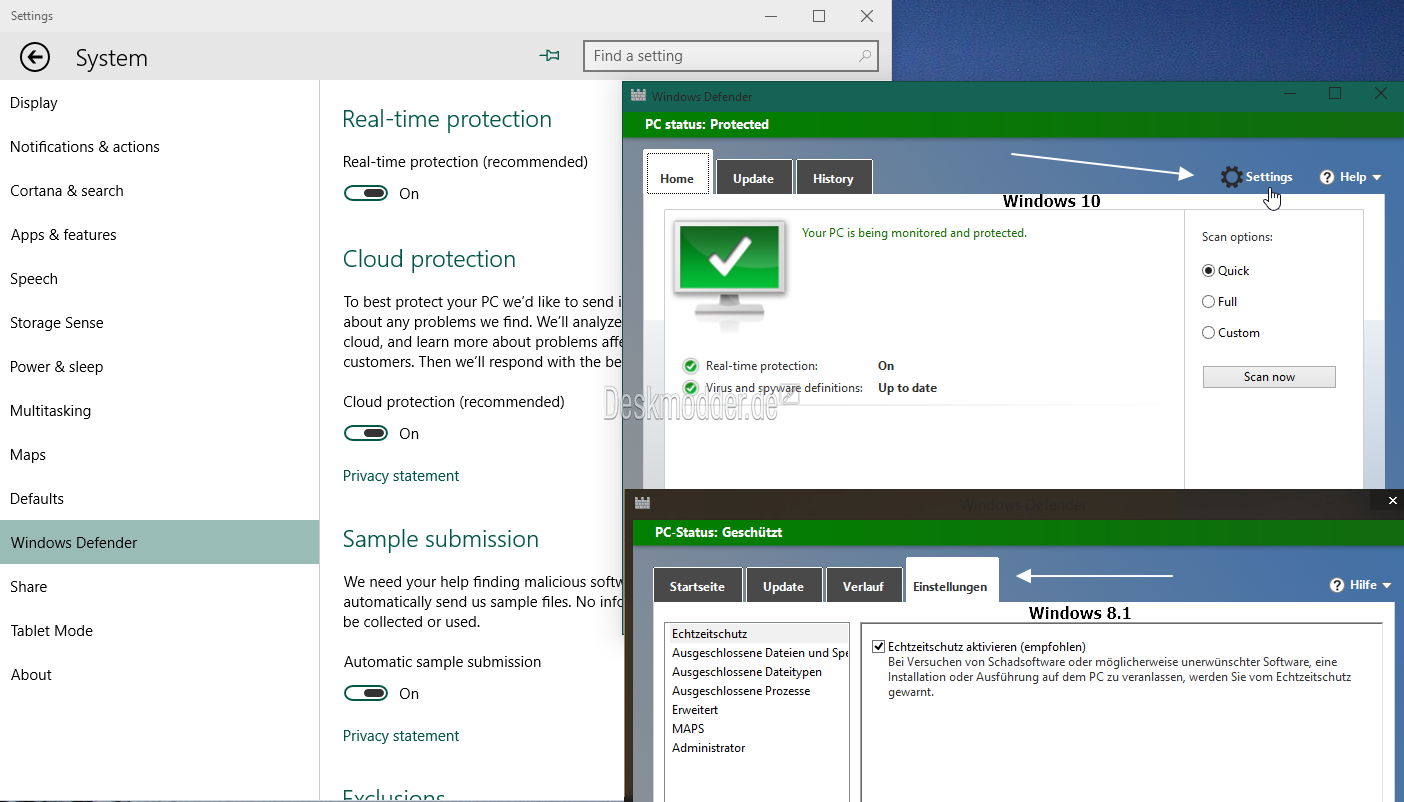This screenshot has height=802, width=1404.
Task: Toggle Real-time protection switch off
Action: [366, 193]
